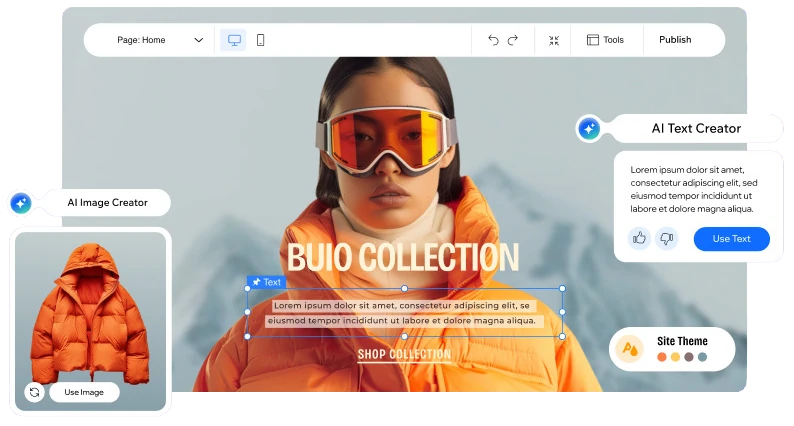Click the Use Image button
This screenshot has width=794, height=426.
84,392
